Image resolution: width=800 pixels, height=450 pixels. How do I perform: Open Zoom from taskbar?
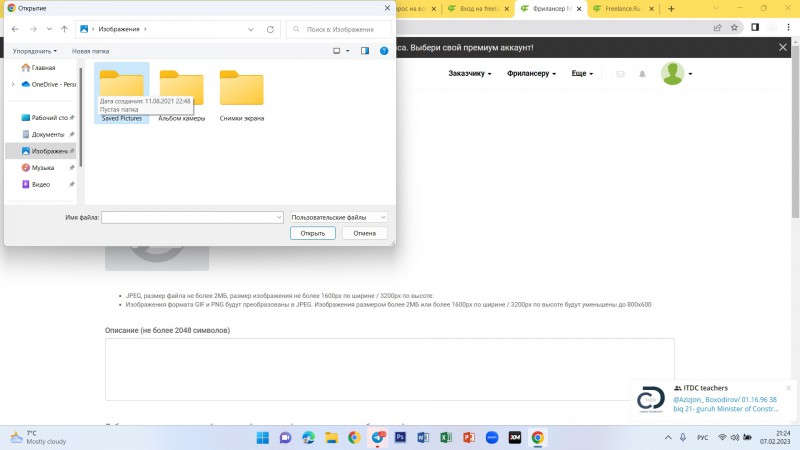click(492, 438)
